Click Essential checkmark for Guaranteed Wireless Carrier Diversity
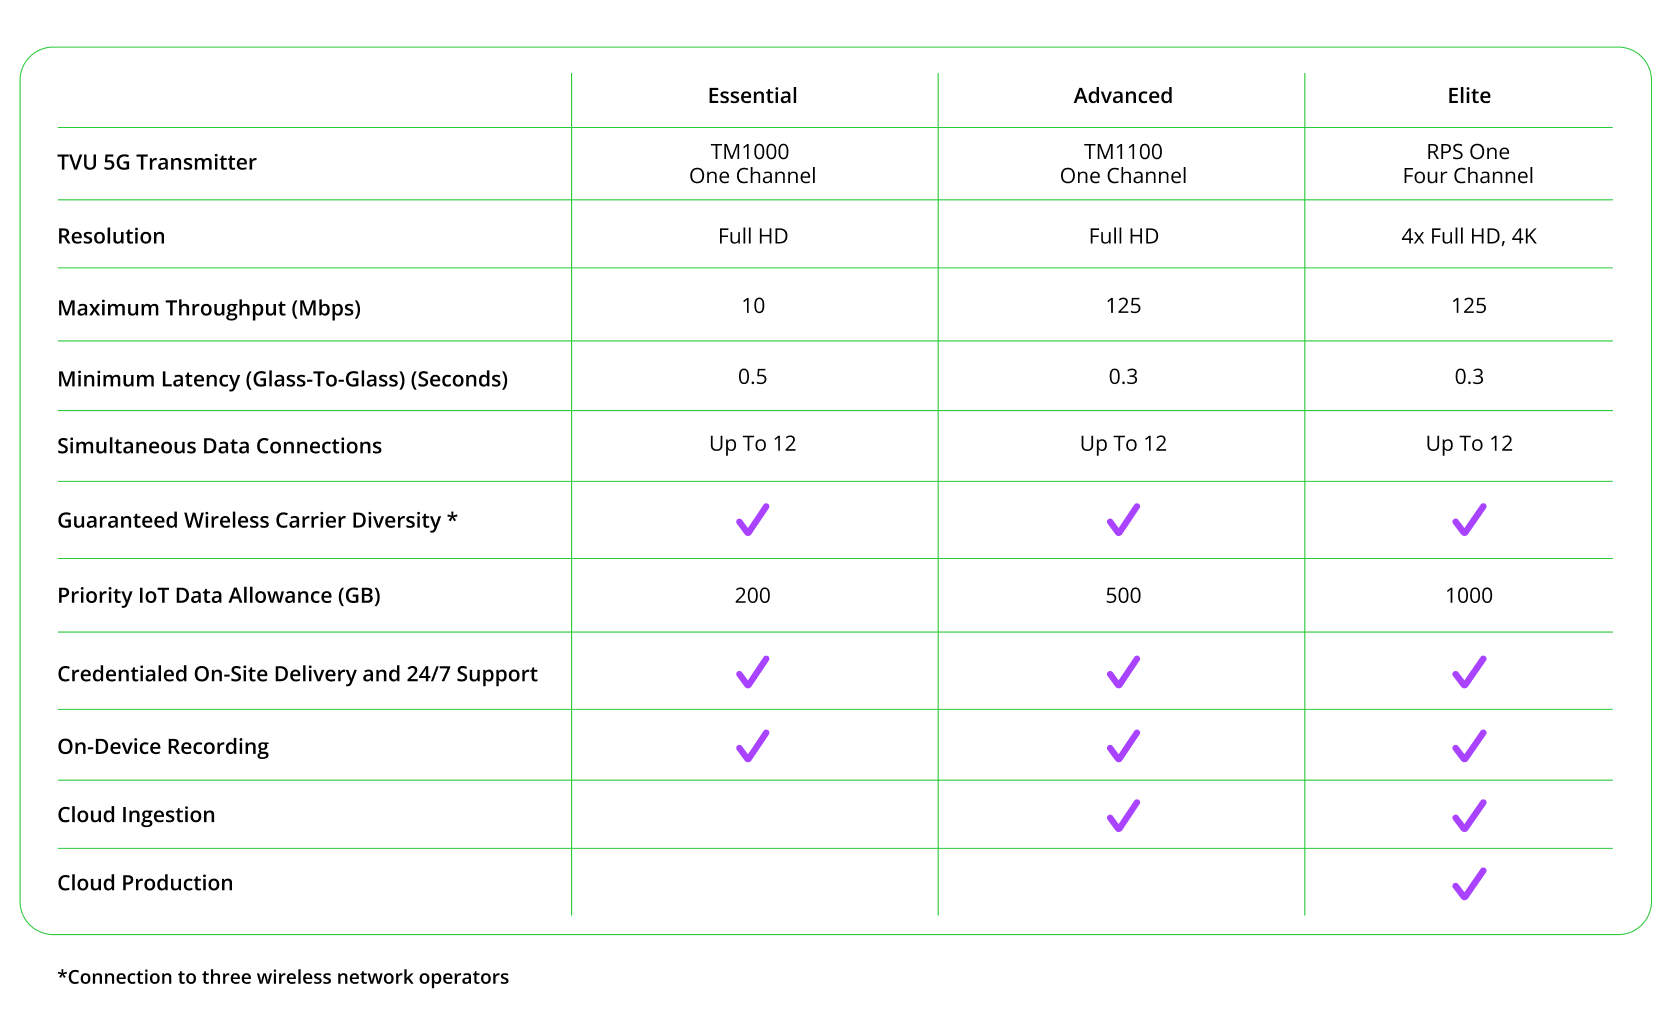The height and width of the screenshot is (1017, 1678). [752, 519]
